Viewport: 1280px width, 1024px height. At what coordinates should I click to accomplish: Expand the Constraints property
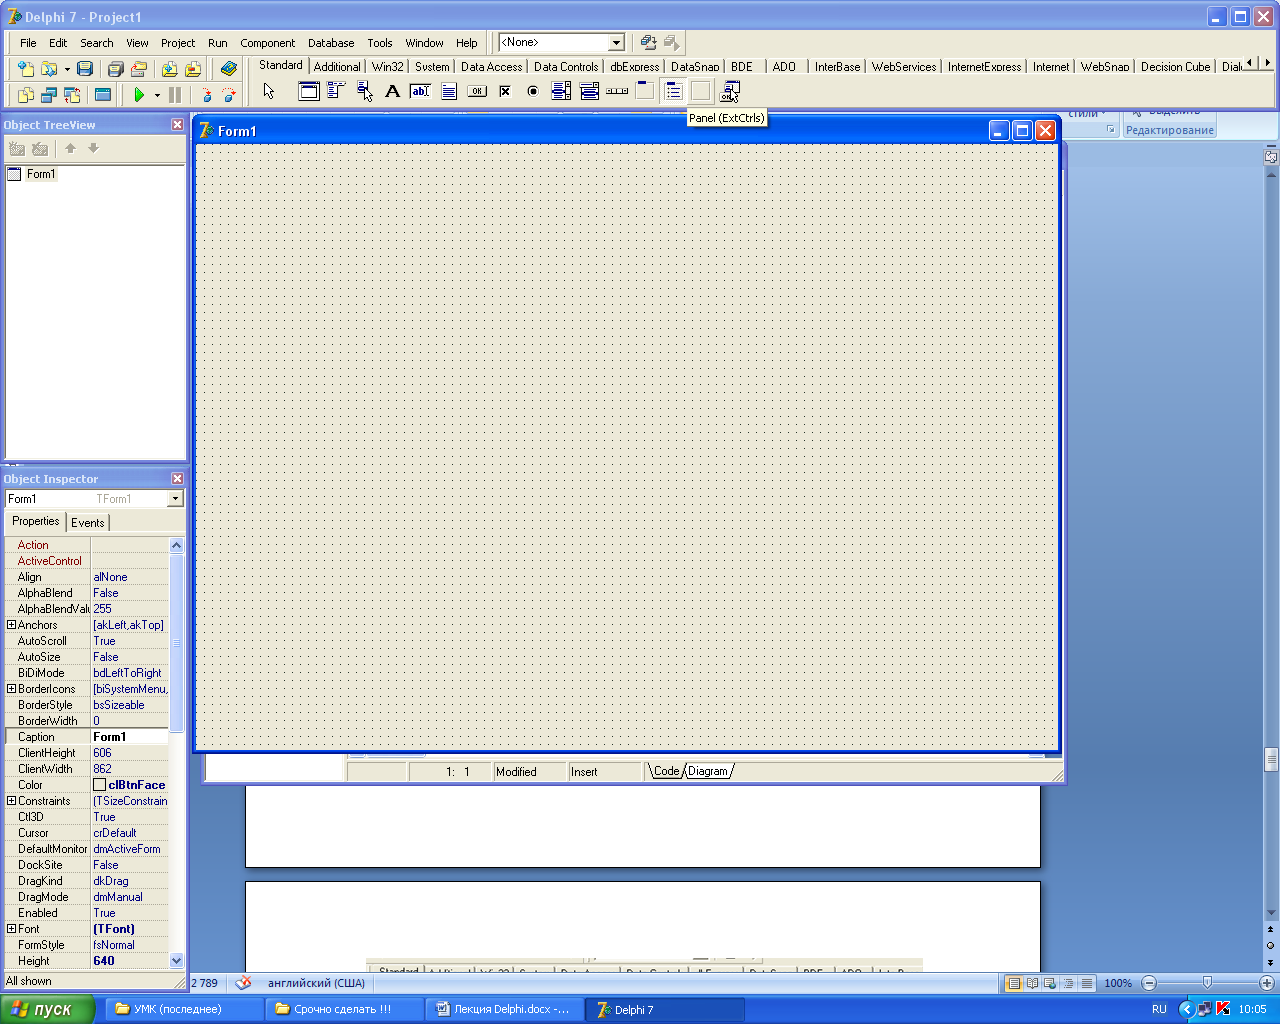[12, 801]
